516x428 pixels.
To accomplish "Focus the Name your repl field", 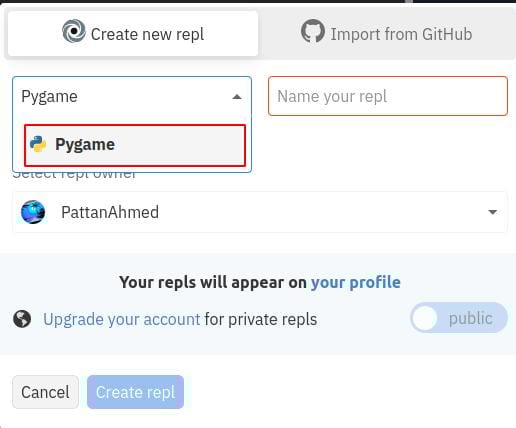I will (x=388, y=96).
